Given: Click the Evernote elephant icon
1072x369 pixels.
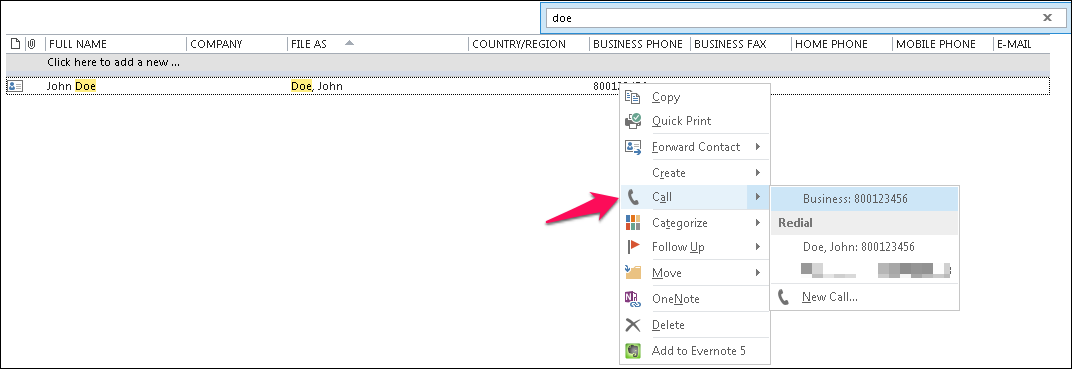Looking at the screenshot, I should tap(633, 351).
